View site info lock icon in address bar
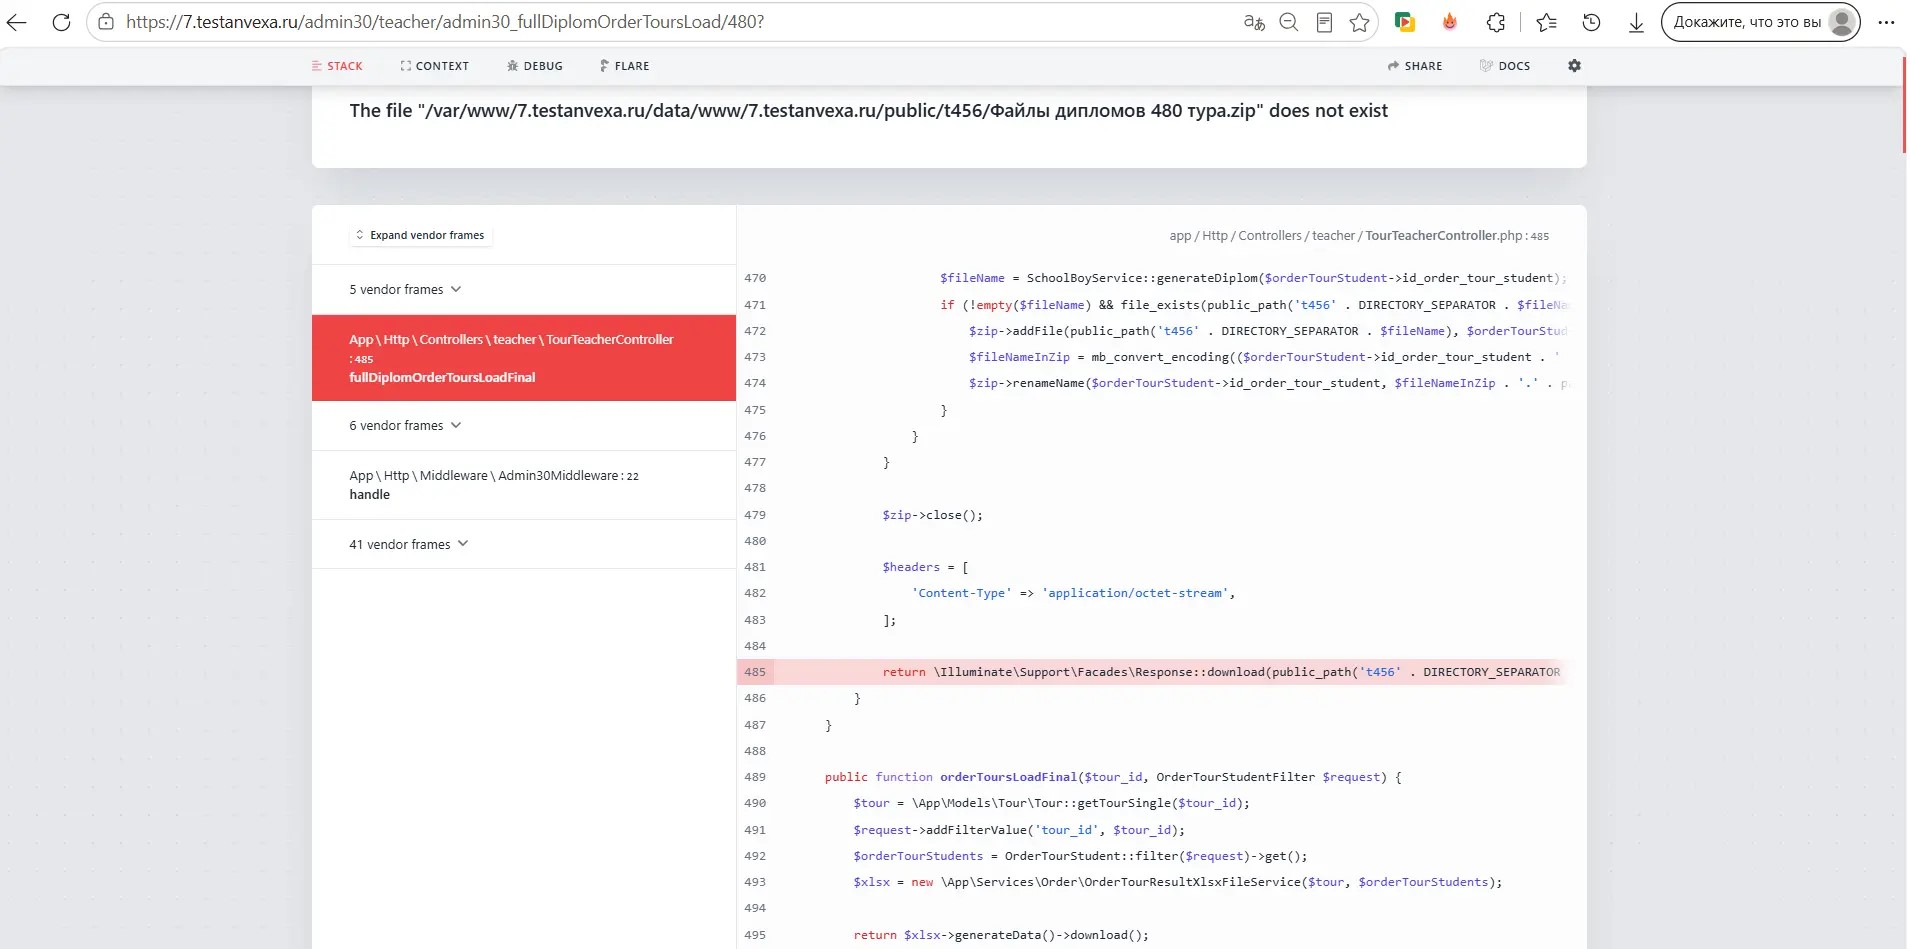Screen dimensions: 1910x949 click(x=106, y=22)
